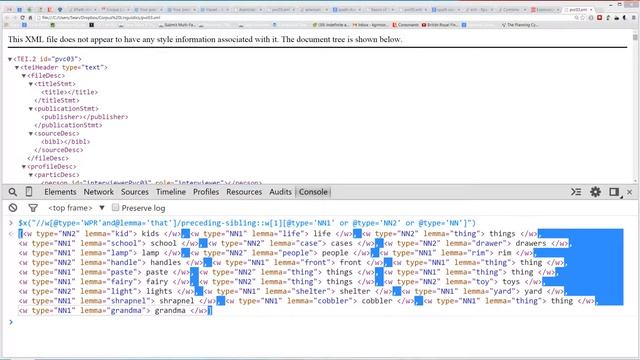Collapse the publicationStmt node
This screenshot has width=640, height=360.
[x=31, y=109]
